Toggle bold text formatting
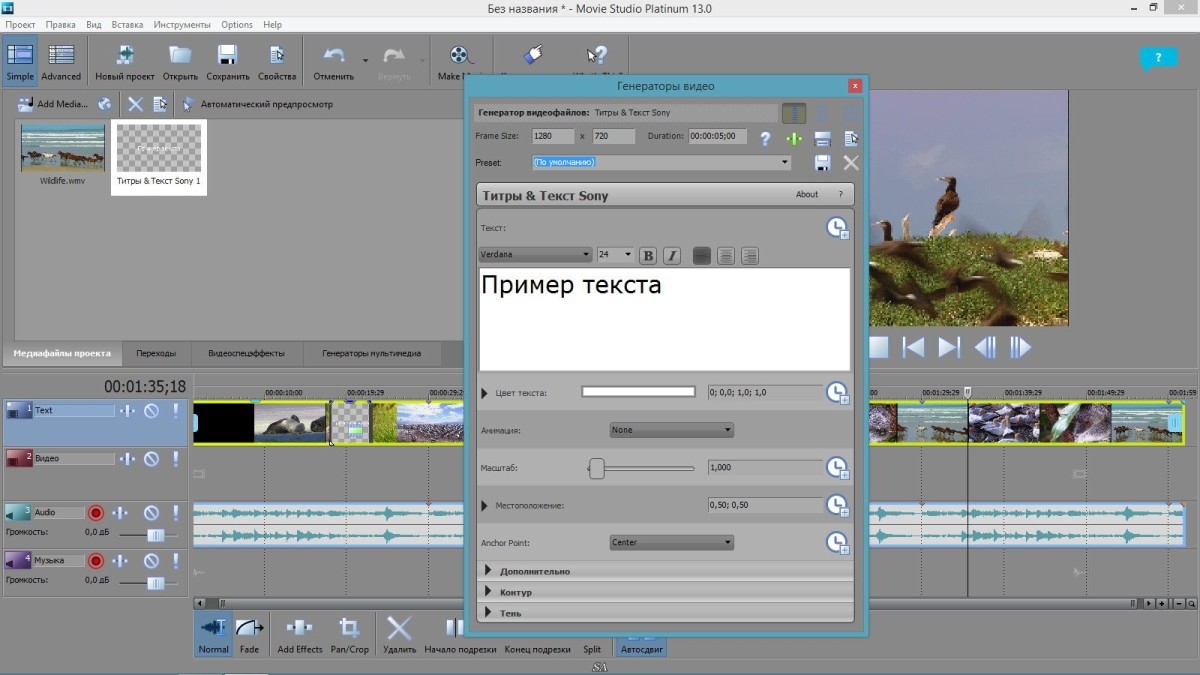The height and width of the screenshot is (675, 1200). pos(647,256)
